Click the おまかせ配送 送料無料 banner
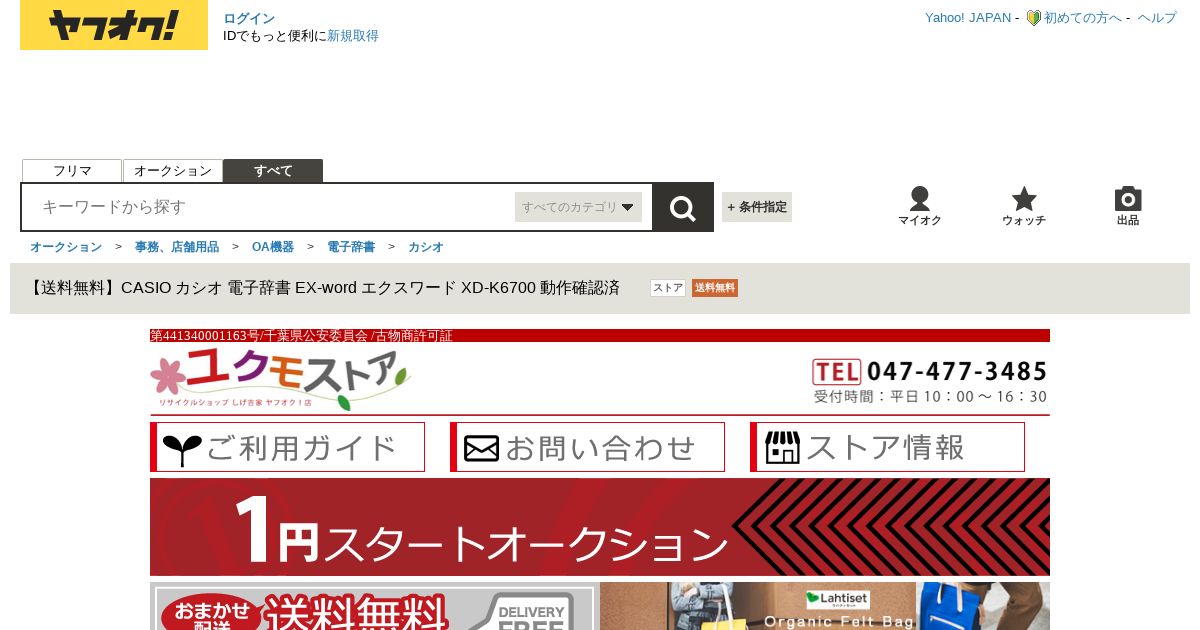The height and width of the screenshot is (630, 1200). tap(374, 606)
